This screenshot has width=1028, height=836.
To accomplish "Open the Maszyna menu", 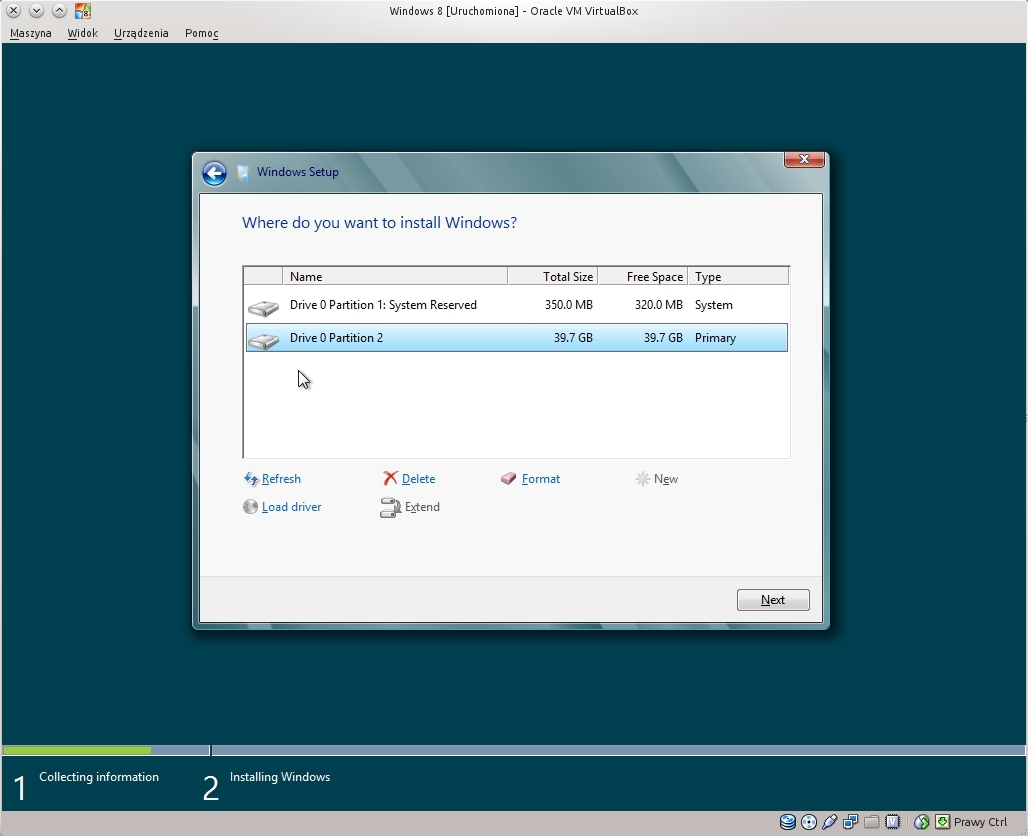I will (x=31, y=33).
